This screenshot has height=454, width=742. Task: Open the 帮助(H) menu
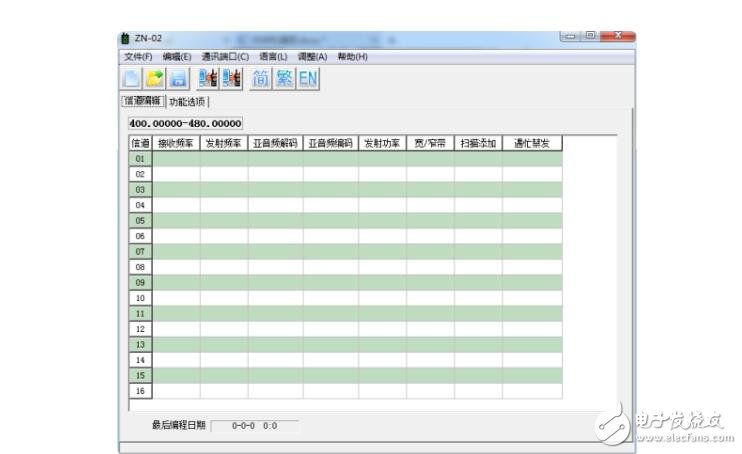(x=353, y=57)
